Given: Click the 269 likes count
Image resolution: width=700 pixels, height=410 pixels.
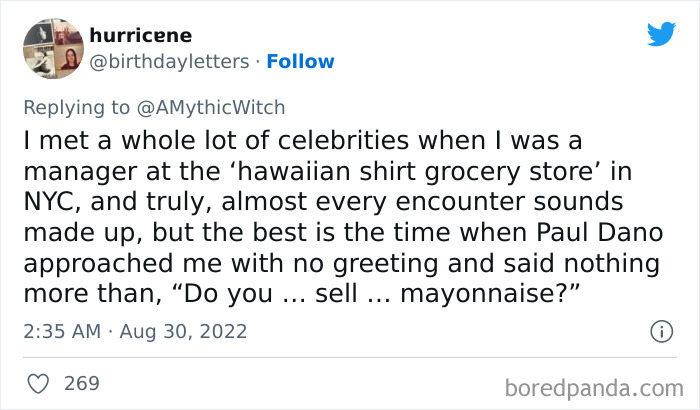Looking at the screenshot, I should [81, 383].
